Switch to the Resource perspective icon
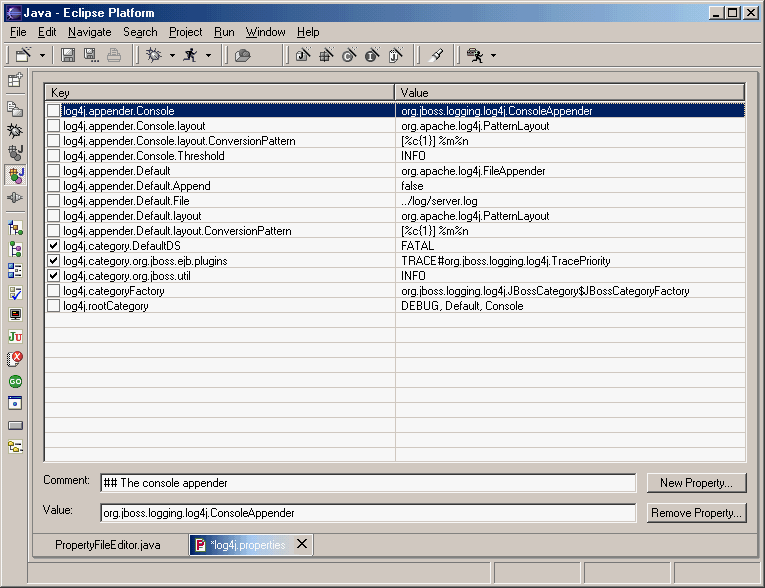This screenshot has width=765, height=588. coord(15,108)
